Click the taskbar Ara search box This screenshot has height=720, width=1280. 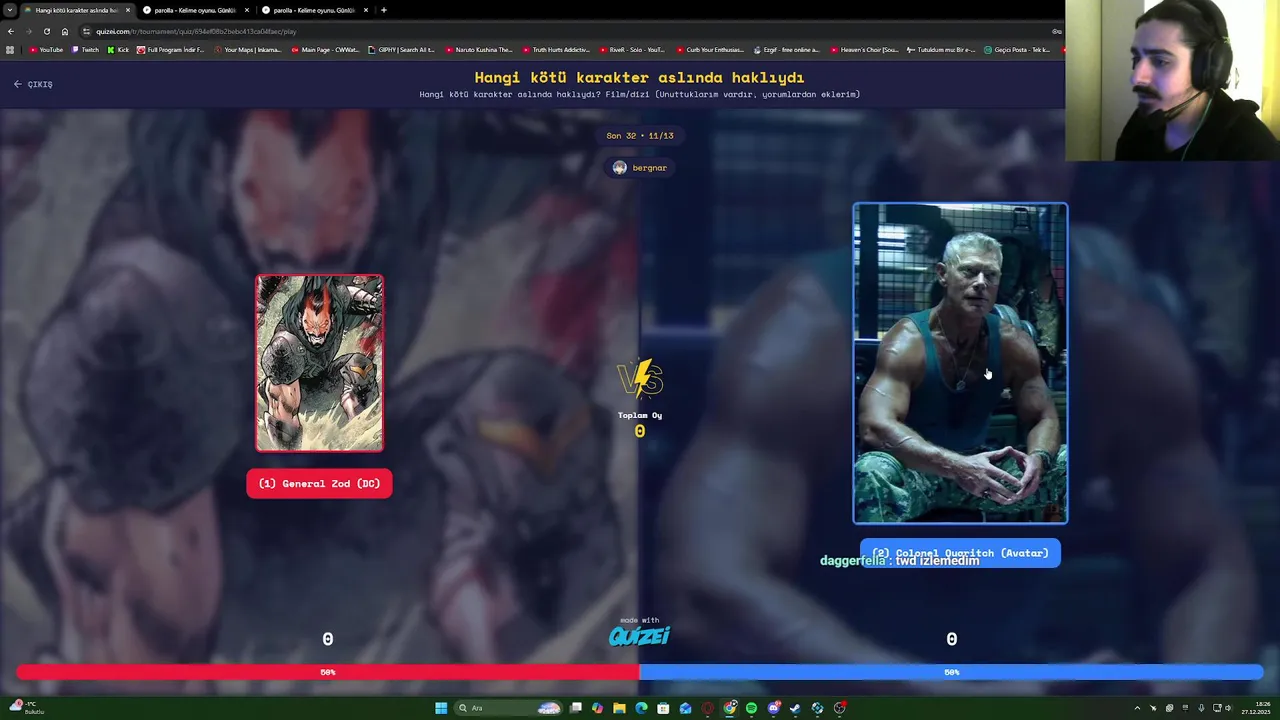click(508, 708)
